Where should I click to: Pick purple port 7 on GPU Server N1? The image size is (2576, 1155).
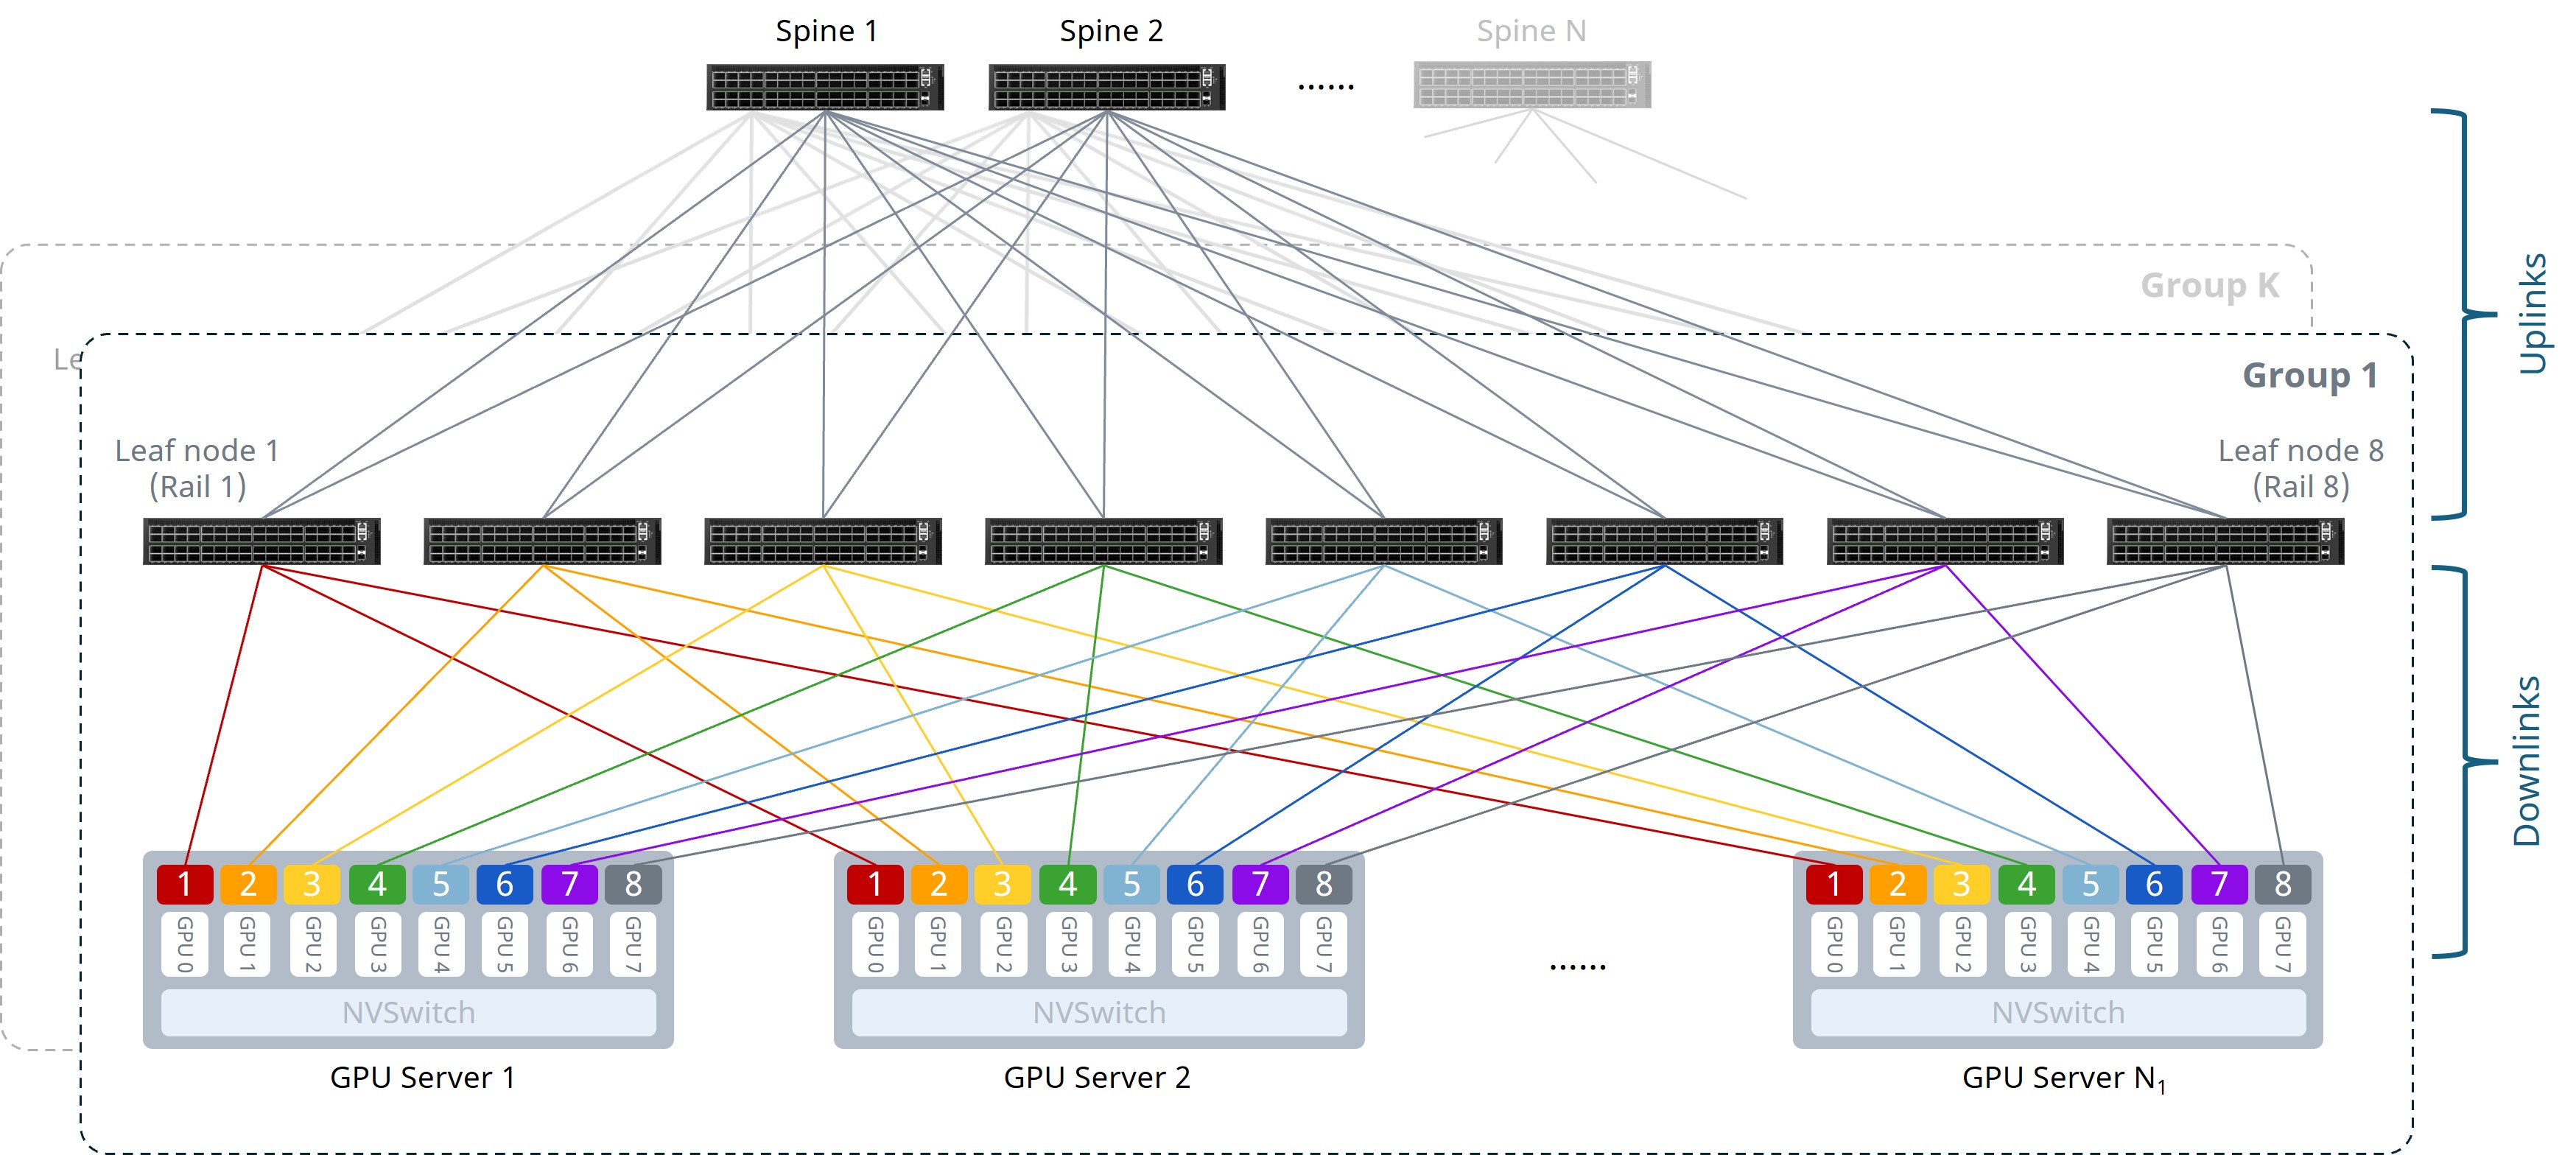[x=2220, y=884]
